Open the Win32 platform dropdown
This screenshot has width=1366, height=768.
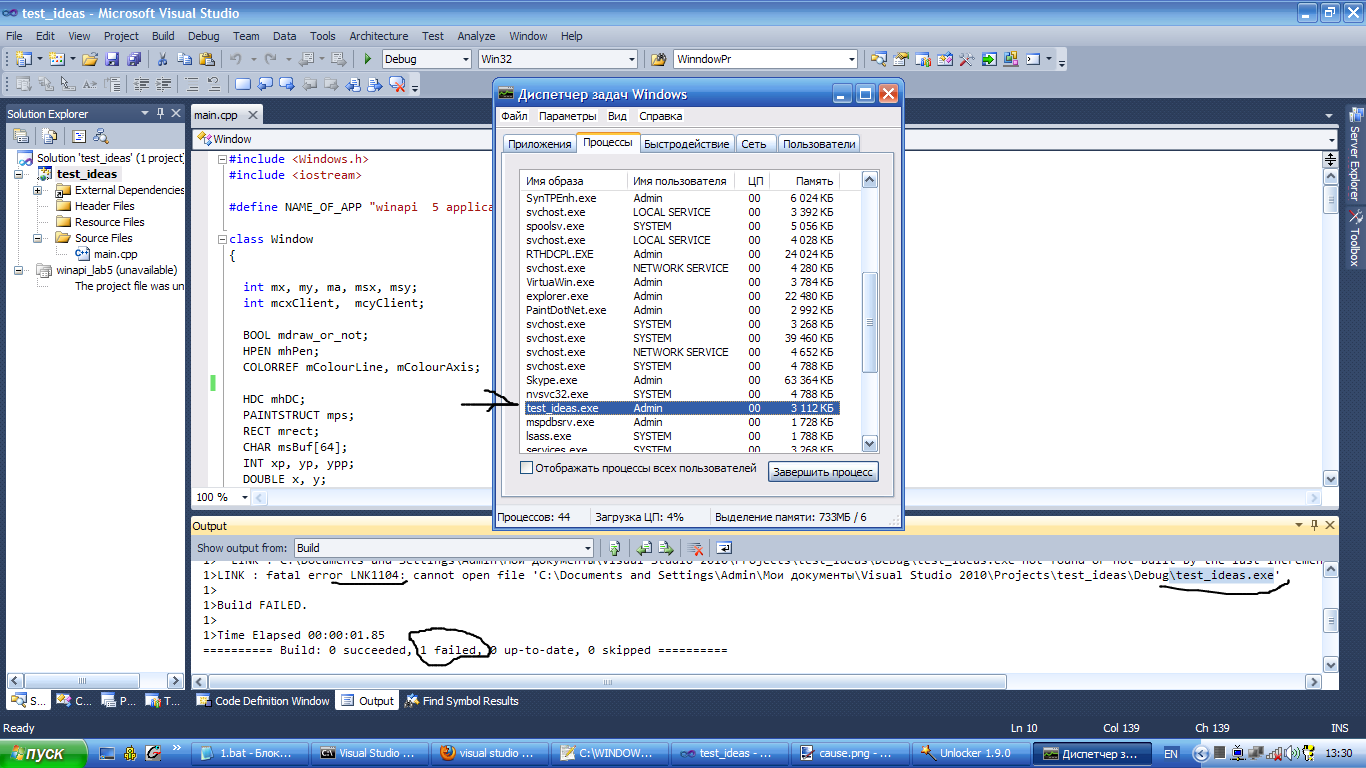pos(631,59)
